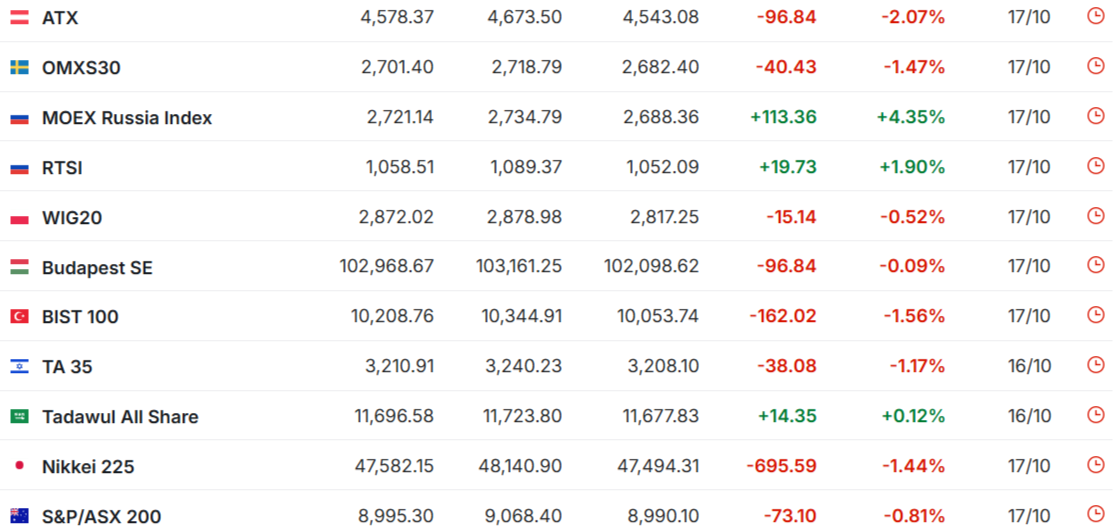Click the RTSI row clock icon
This screenshot has width=1113, height=530.
coord(1095,166)
